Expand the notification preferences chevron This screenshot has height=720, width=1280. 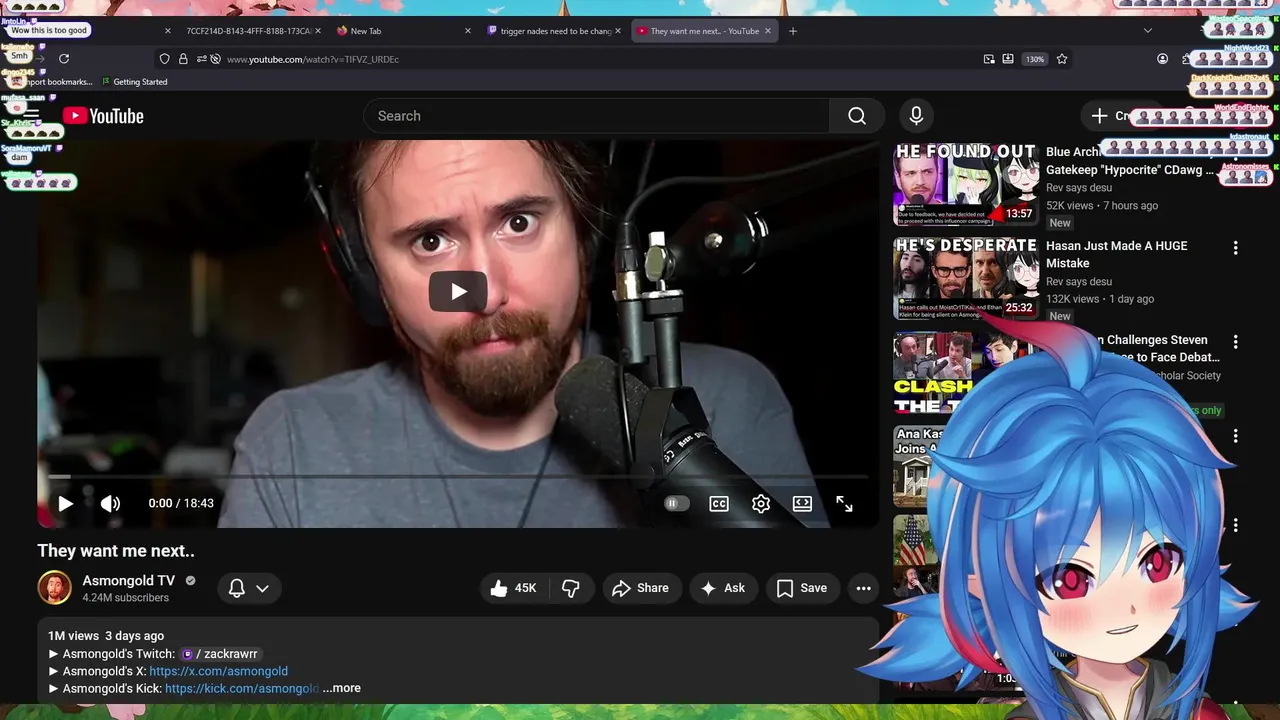tap(262, 588)
